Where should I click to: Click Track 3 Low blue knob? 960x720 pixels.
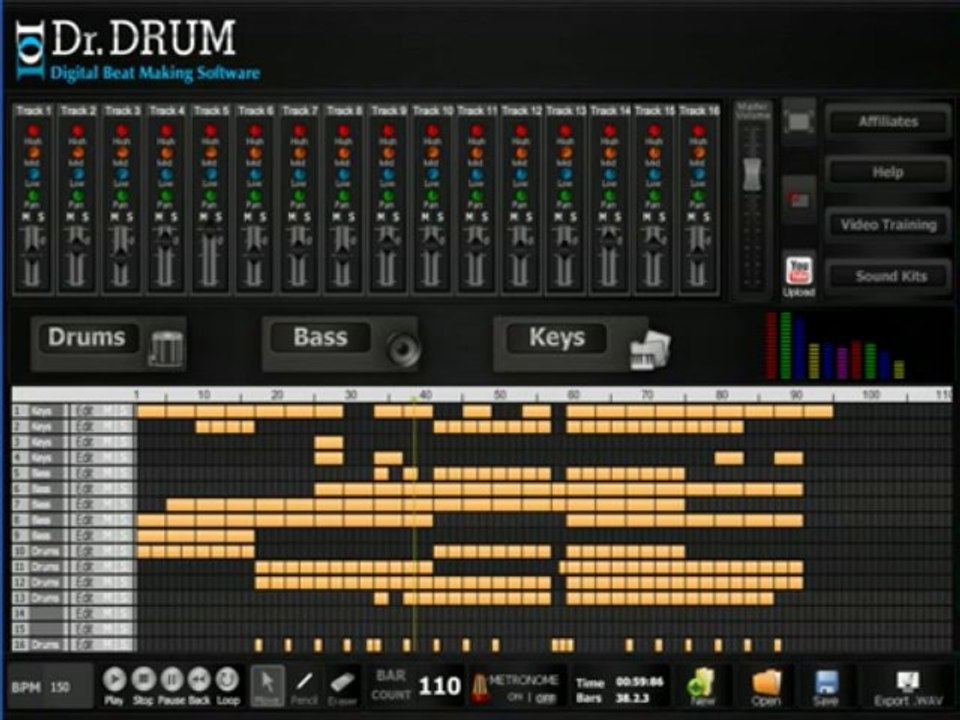122,174
